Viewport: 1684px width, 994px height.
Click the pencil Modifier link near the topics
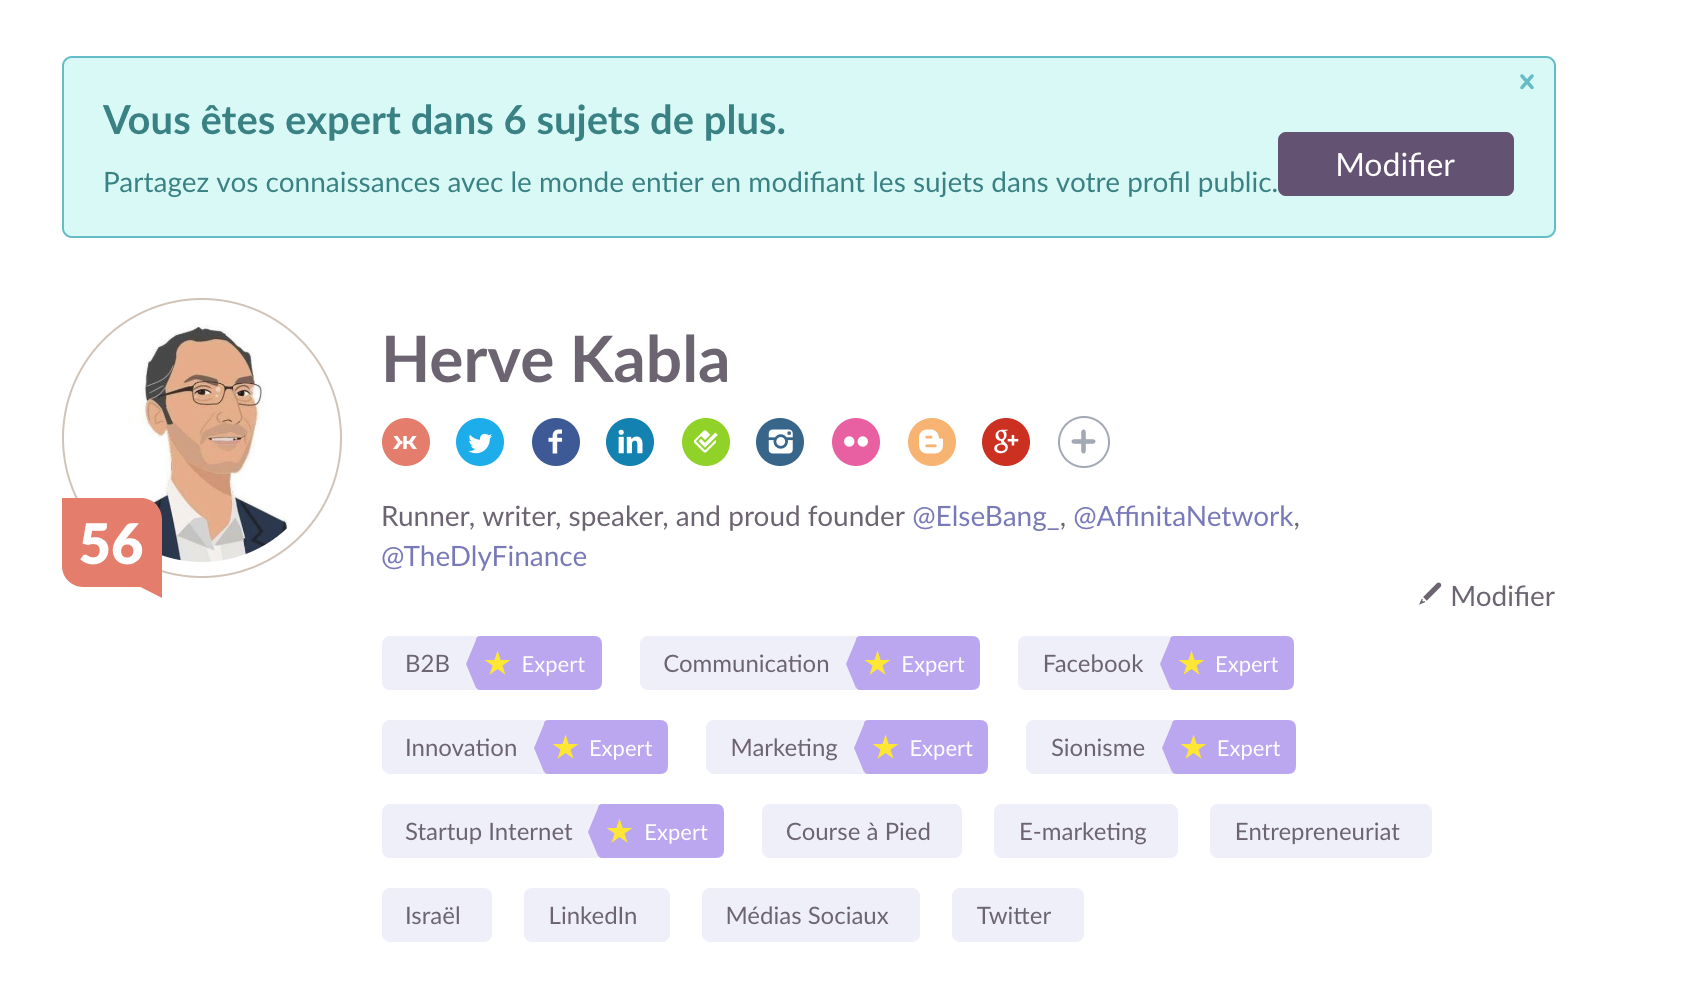pos(1487,596)
